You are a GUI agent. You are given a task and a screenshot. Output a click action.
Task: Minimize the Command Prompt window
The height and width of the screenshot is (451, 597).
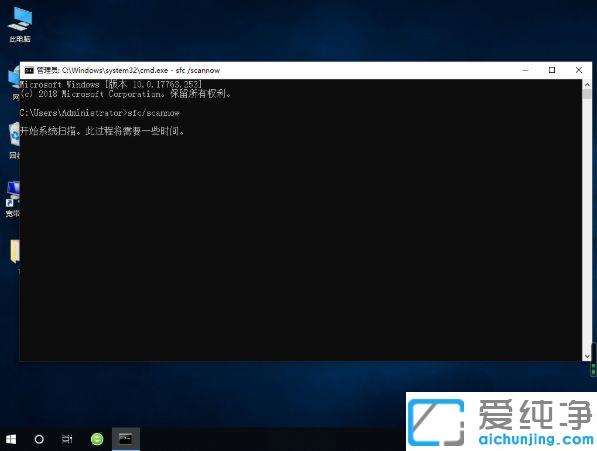525,70
